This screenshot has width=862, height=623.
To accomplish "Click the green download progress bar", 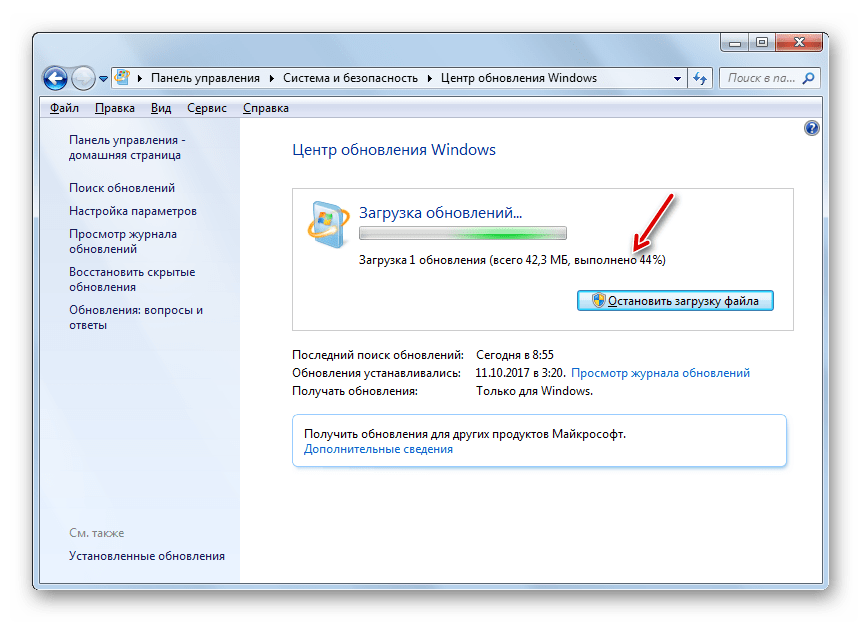I will click(x=462, y=233).
